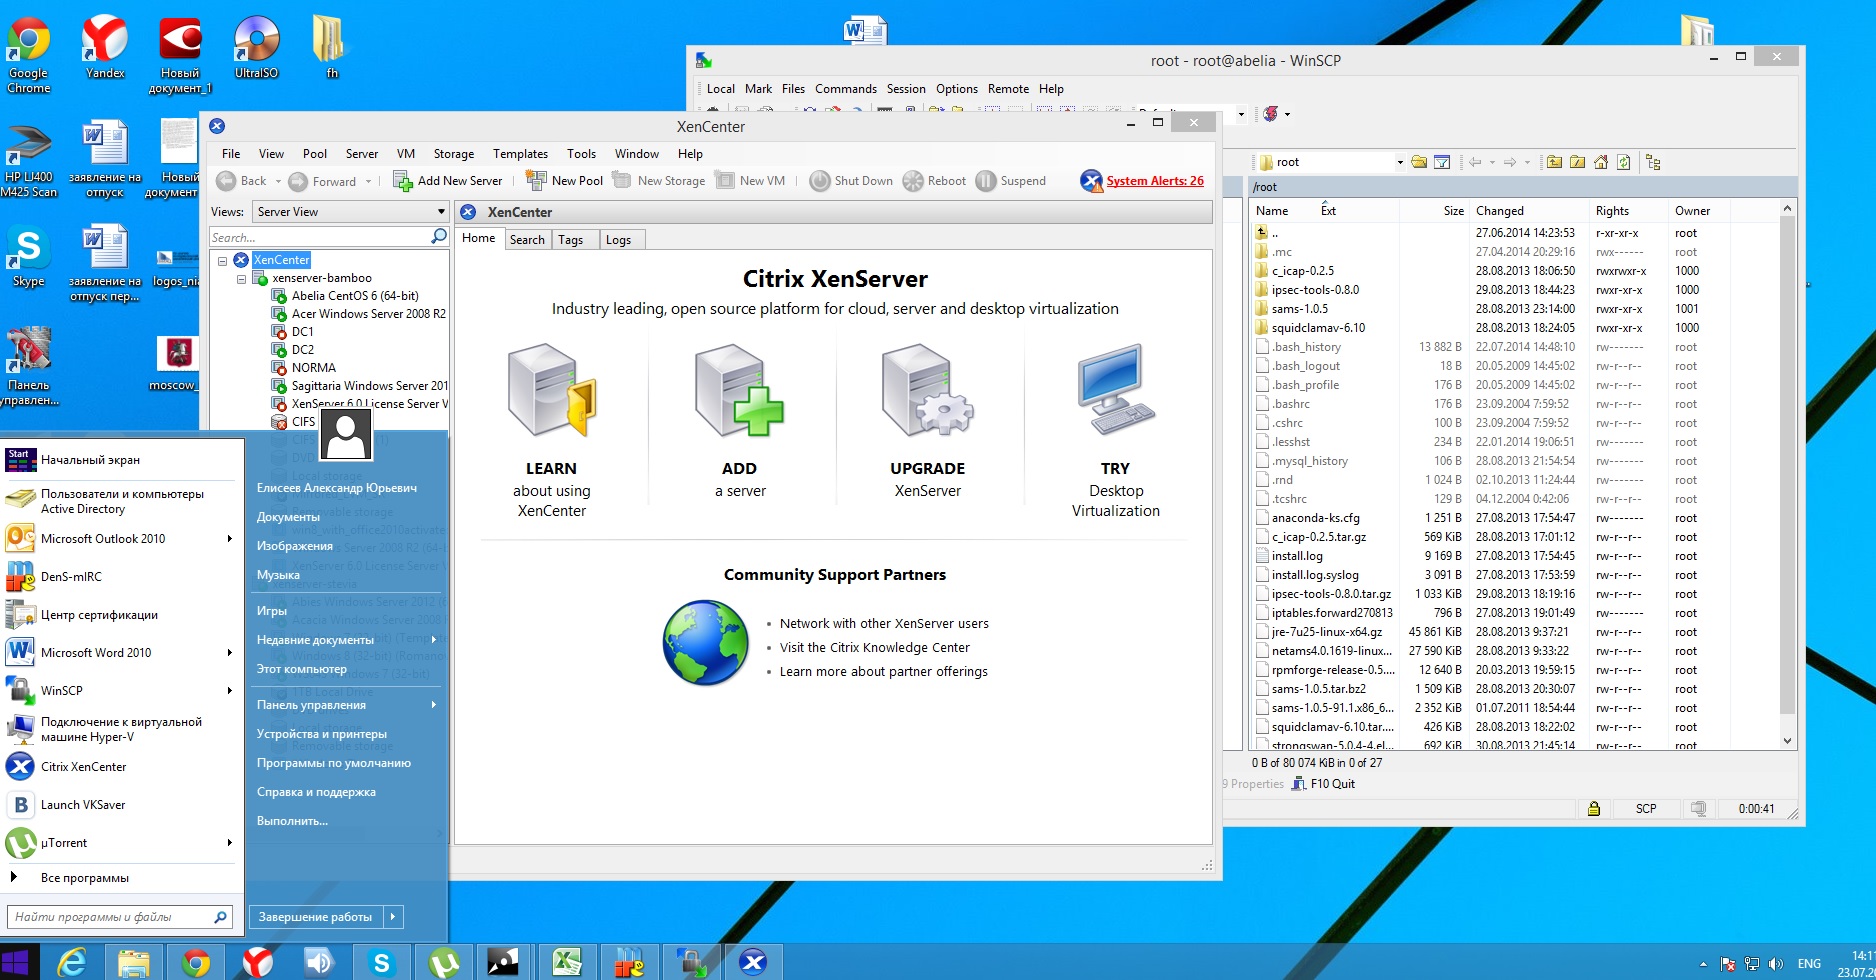Select DC1 in server tree

[302, 332]
